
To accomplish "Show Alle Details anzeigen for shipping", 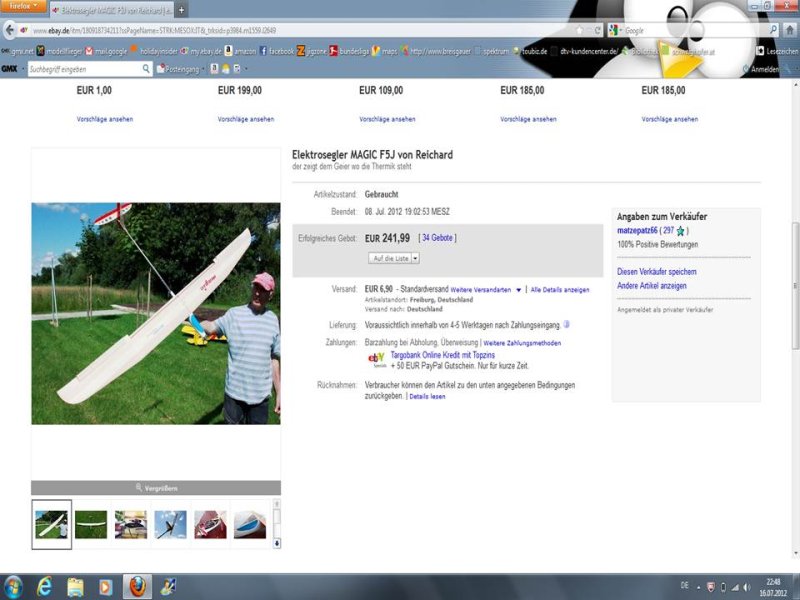I will point(560,290).
